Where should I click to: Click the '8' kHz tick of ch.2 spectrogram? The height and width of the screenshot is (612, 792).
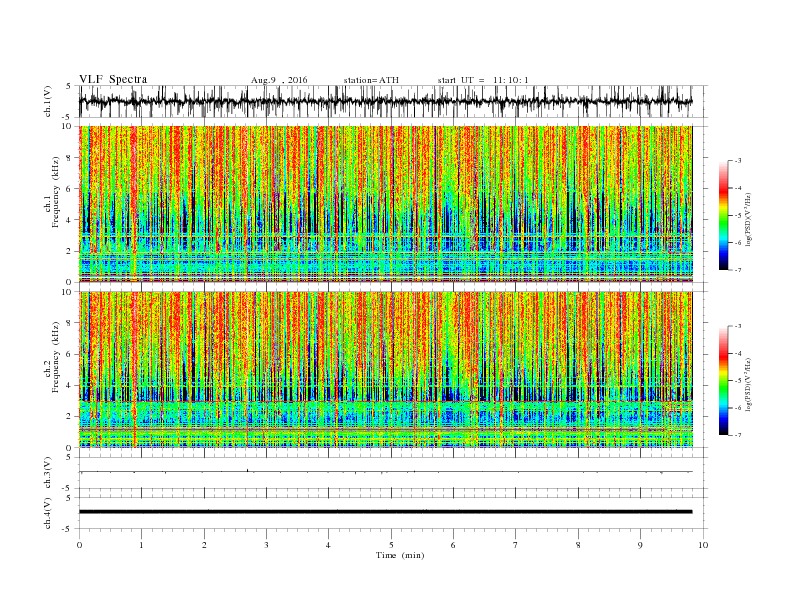click(70, 323)
